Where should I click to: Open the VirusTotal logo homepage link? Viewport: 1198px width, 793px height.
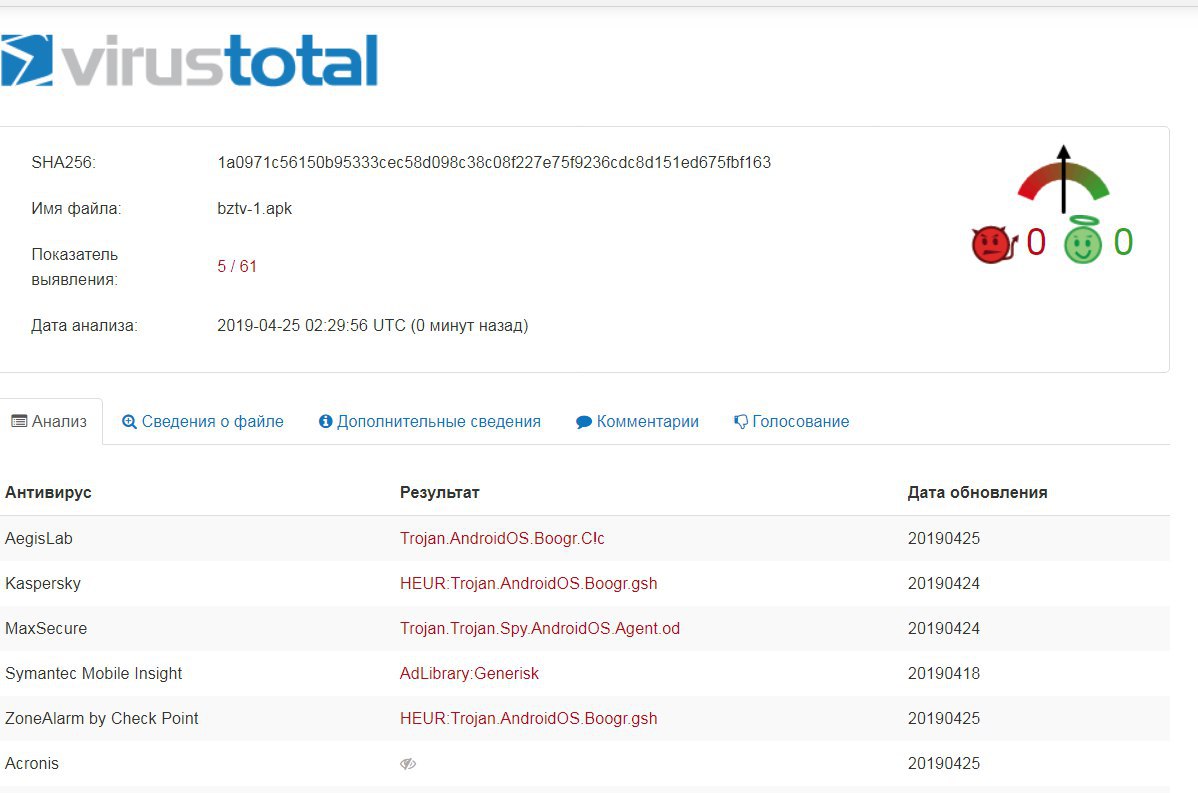(189, 60)
